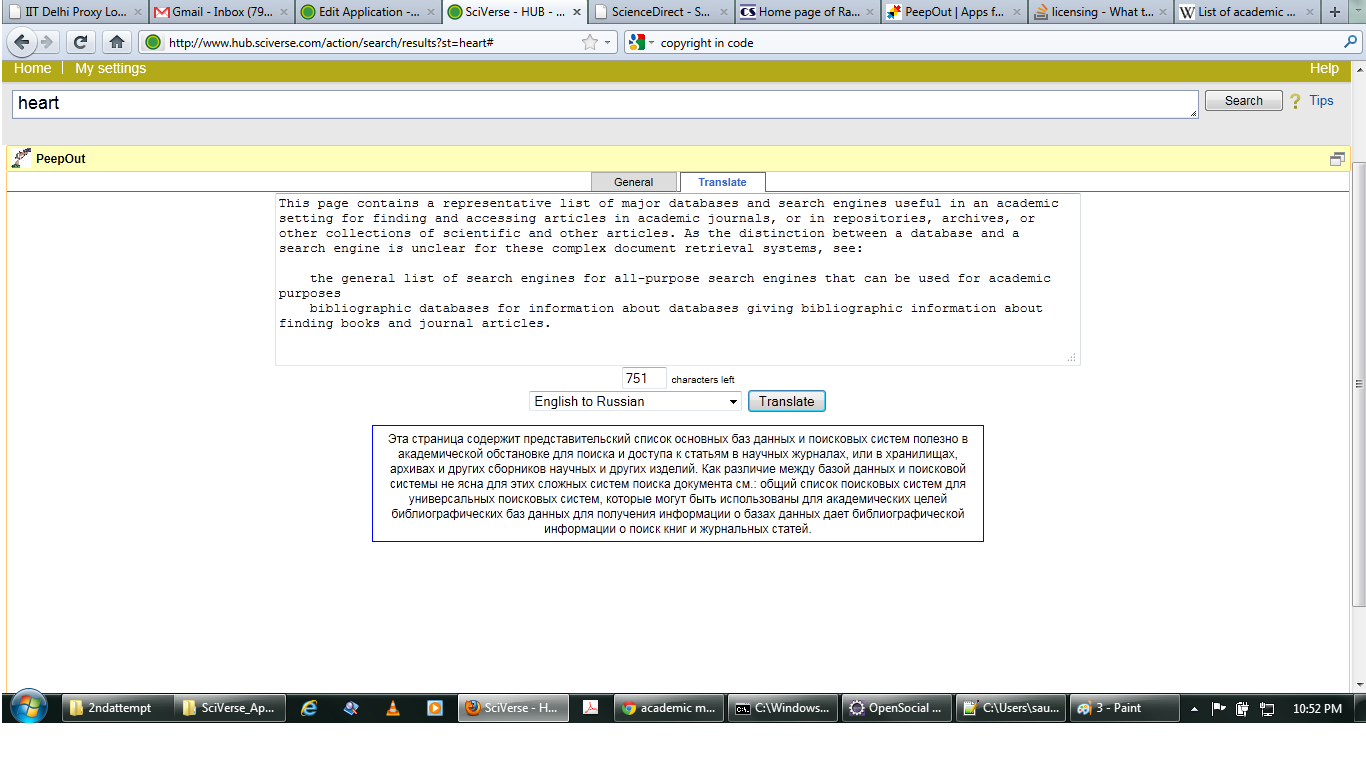Switch to C:\Windows command prompt in taskbar
Screen dimensions: 1366x768
pos(783,707)
